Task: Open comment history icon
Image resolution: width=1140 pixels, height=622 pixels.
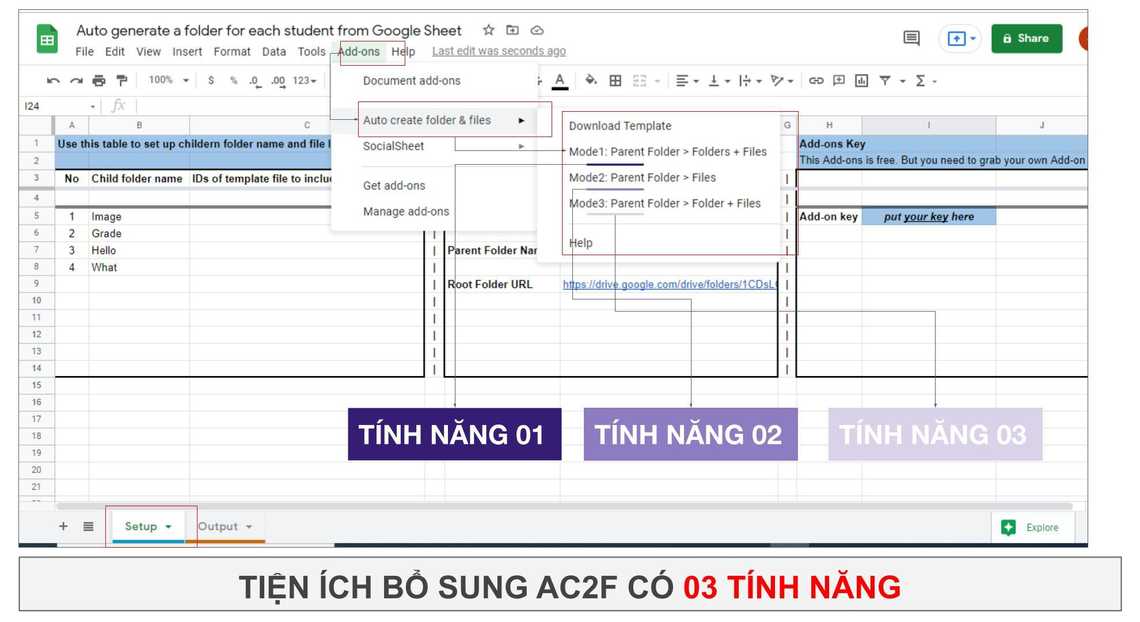Action: point(911,39)
